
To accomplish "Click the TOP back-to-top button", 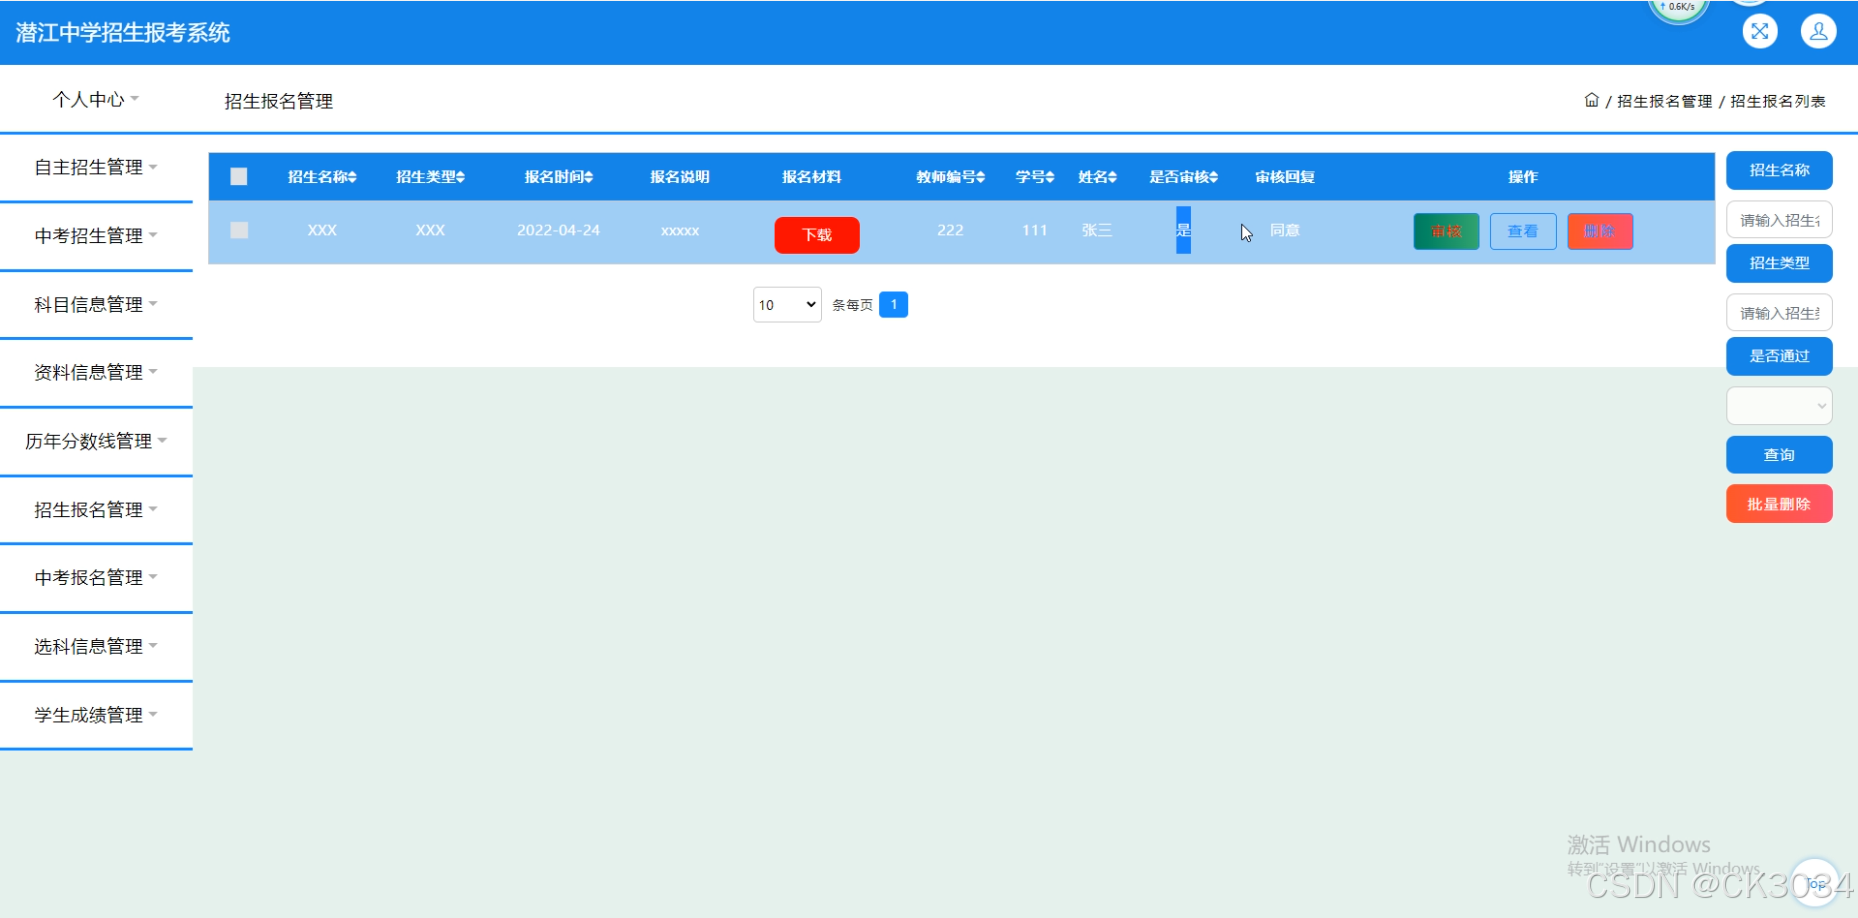I will click(1816, 882).
